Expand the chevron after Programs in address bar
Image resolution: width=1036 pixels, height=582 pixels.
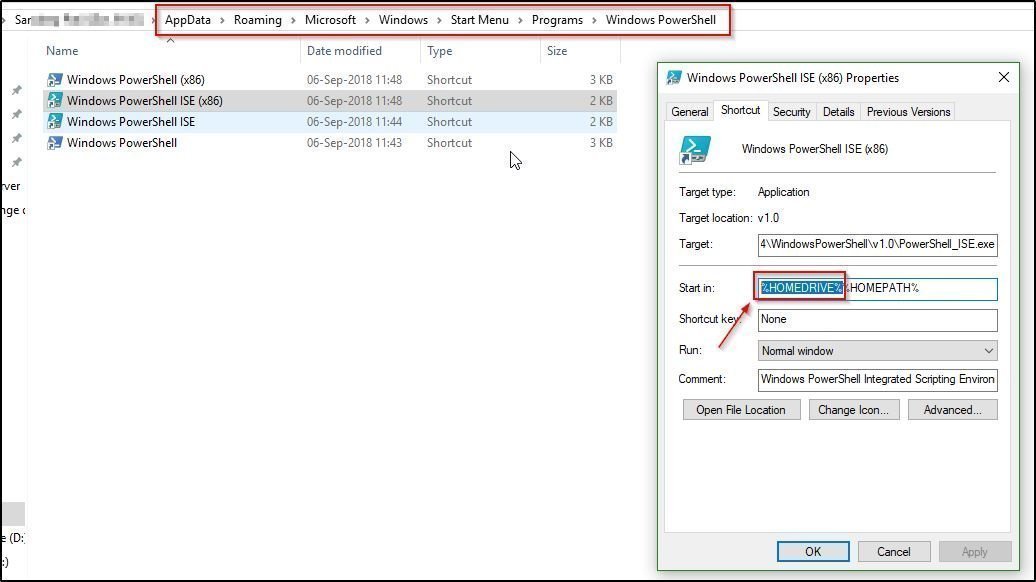click(x=595, y=20)
